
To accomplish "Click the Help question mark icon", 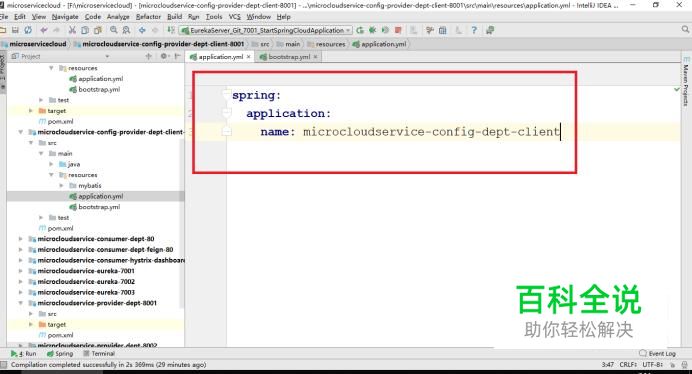I will pyautogui.click(x=474, y=30).
